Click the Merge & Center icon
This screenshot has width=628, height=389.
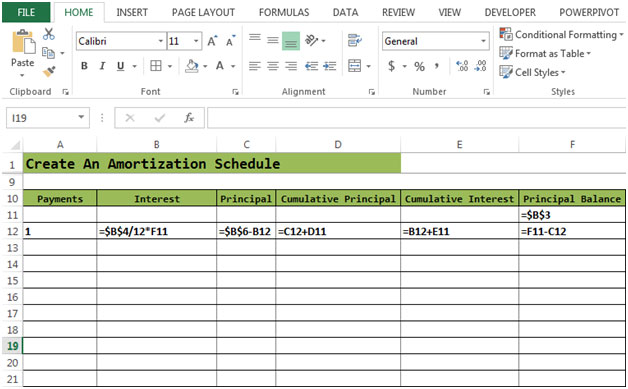[354, 66]
